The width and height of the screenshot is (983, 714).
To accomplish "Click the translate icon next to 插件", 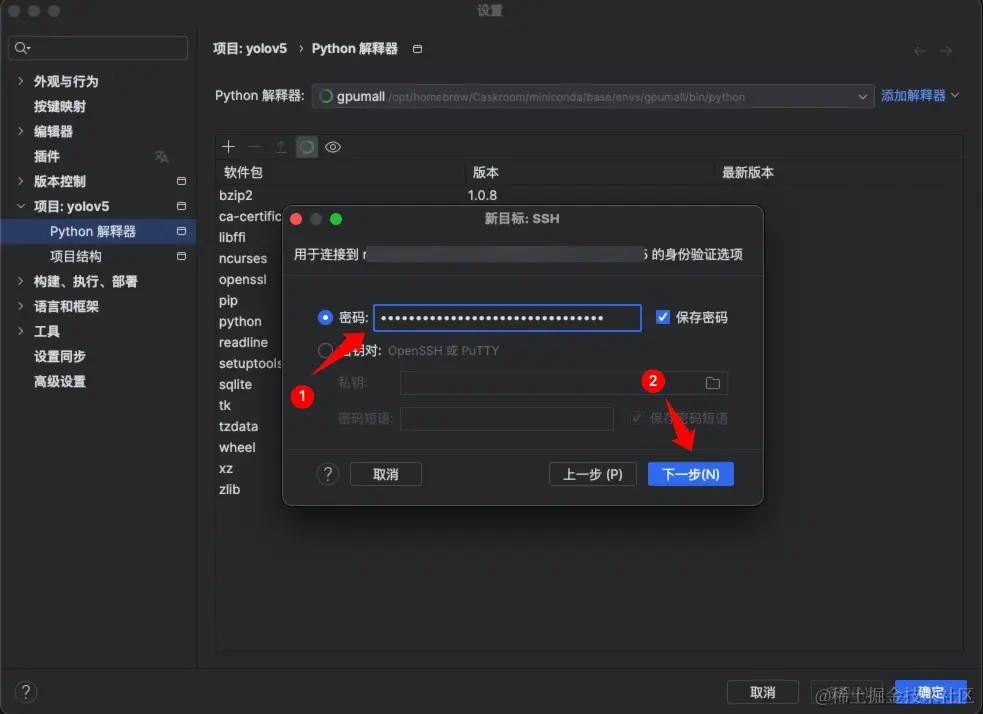I will 161,156.
